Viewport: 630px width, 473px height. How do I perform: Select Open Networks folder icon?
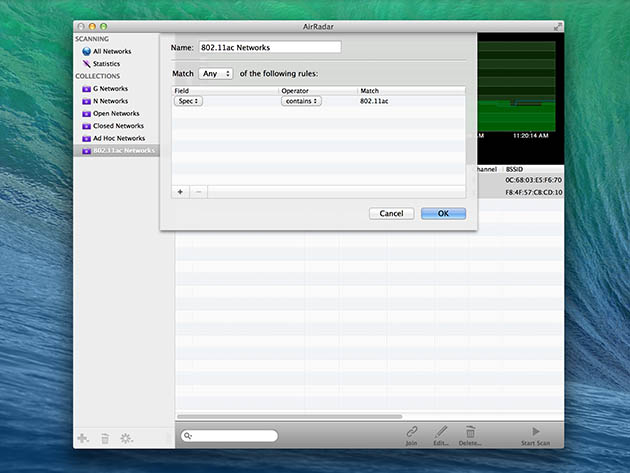tap(86, 114)
